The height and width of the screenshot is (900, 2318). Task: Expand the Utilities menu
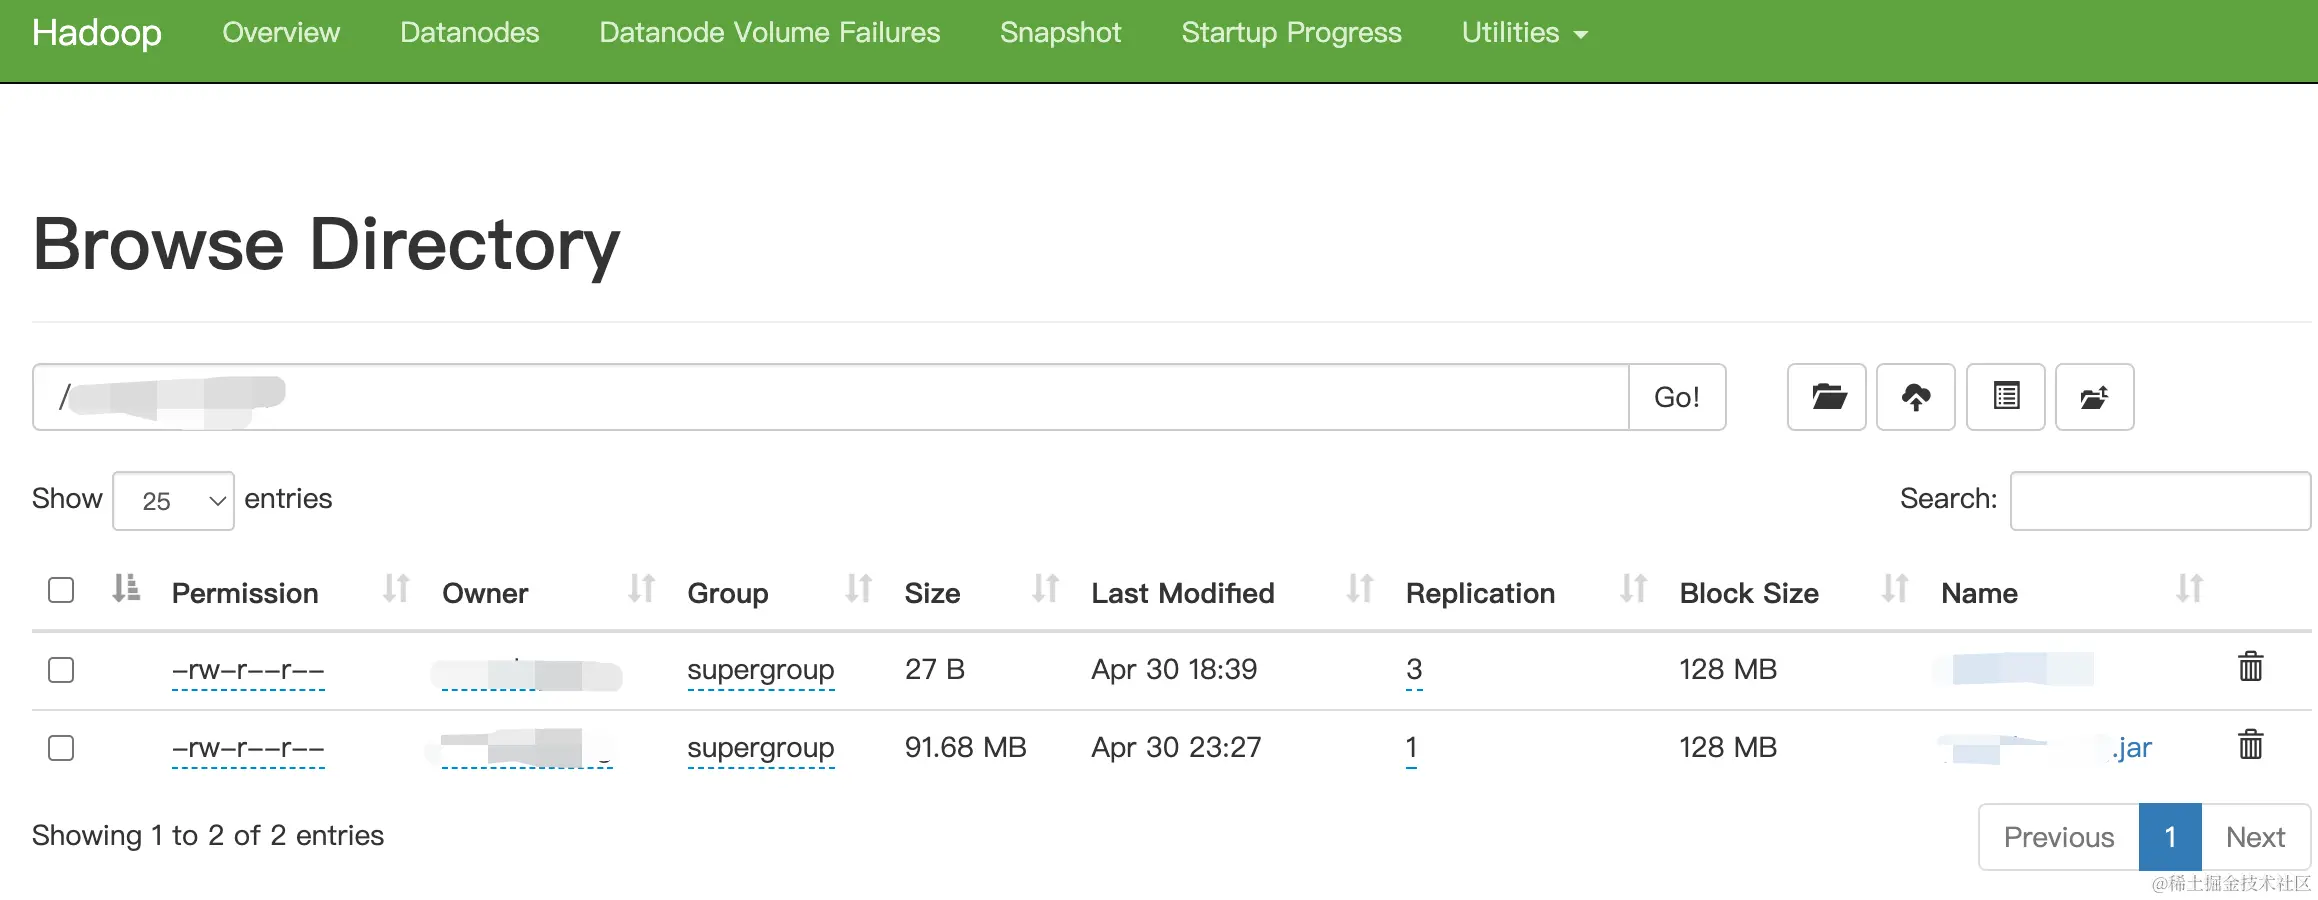point(1524,33)
